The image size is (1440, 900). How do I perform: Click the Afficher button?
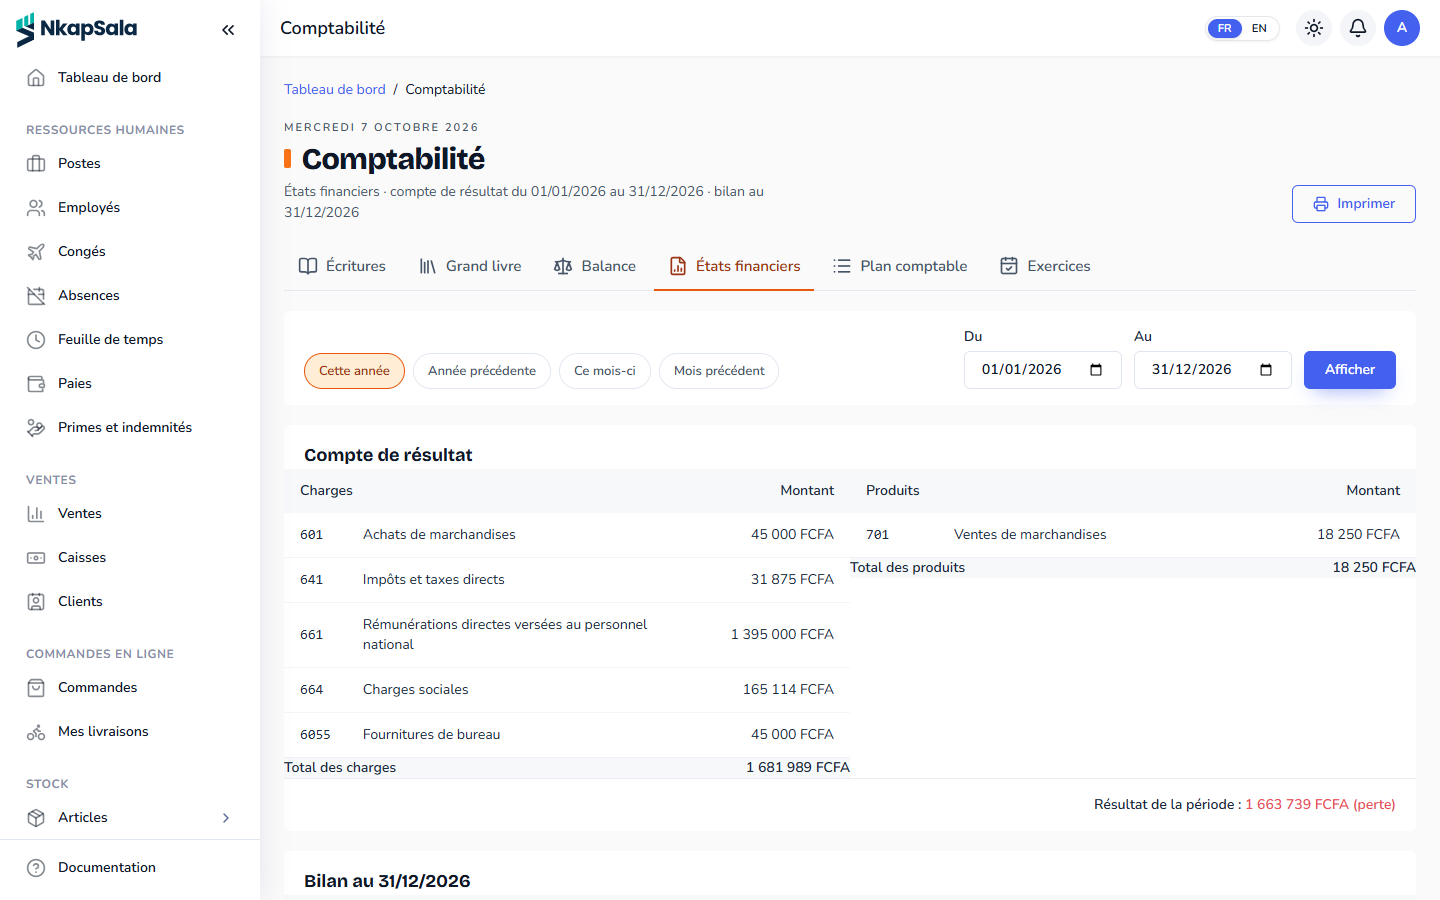(1350, 370)
